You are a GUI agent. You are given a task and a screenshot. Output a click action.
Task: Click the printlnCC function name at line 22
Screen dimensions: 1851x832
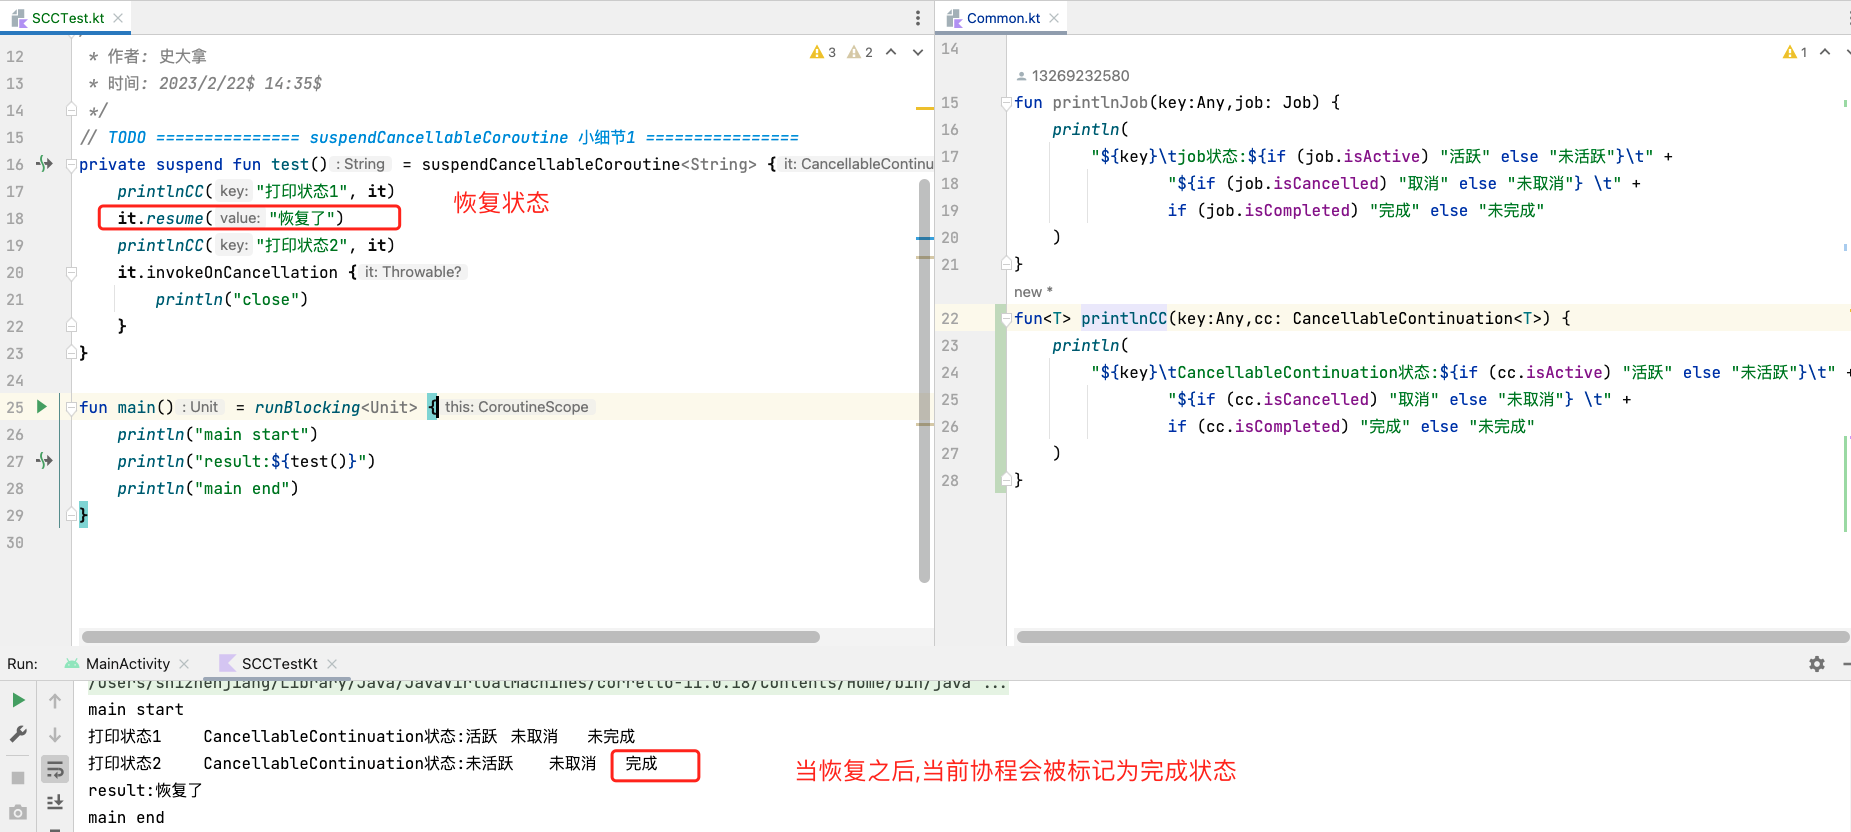[x=1124, y=318]
